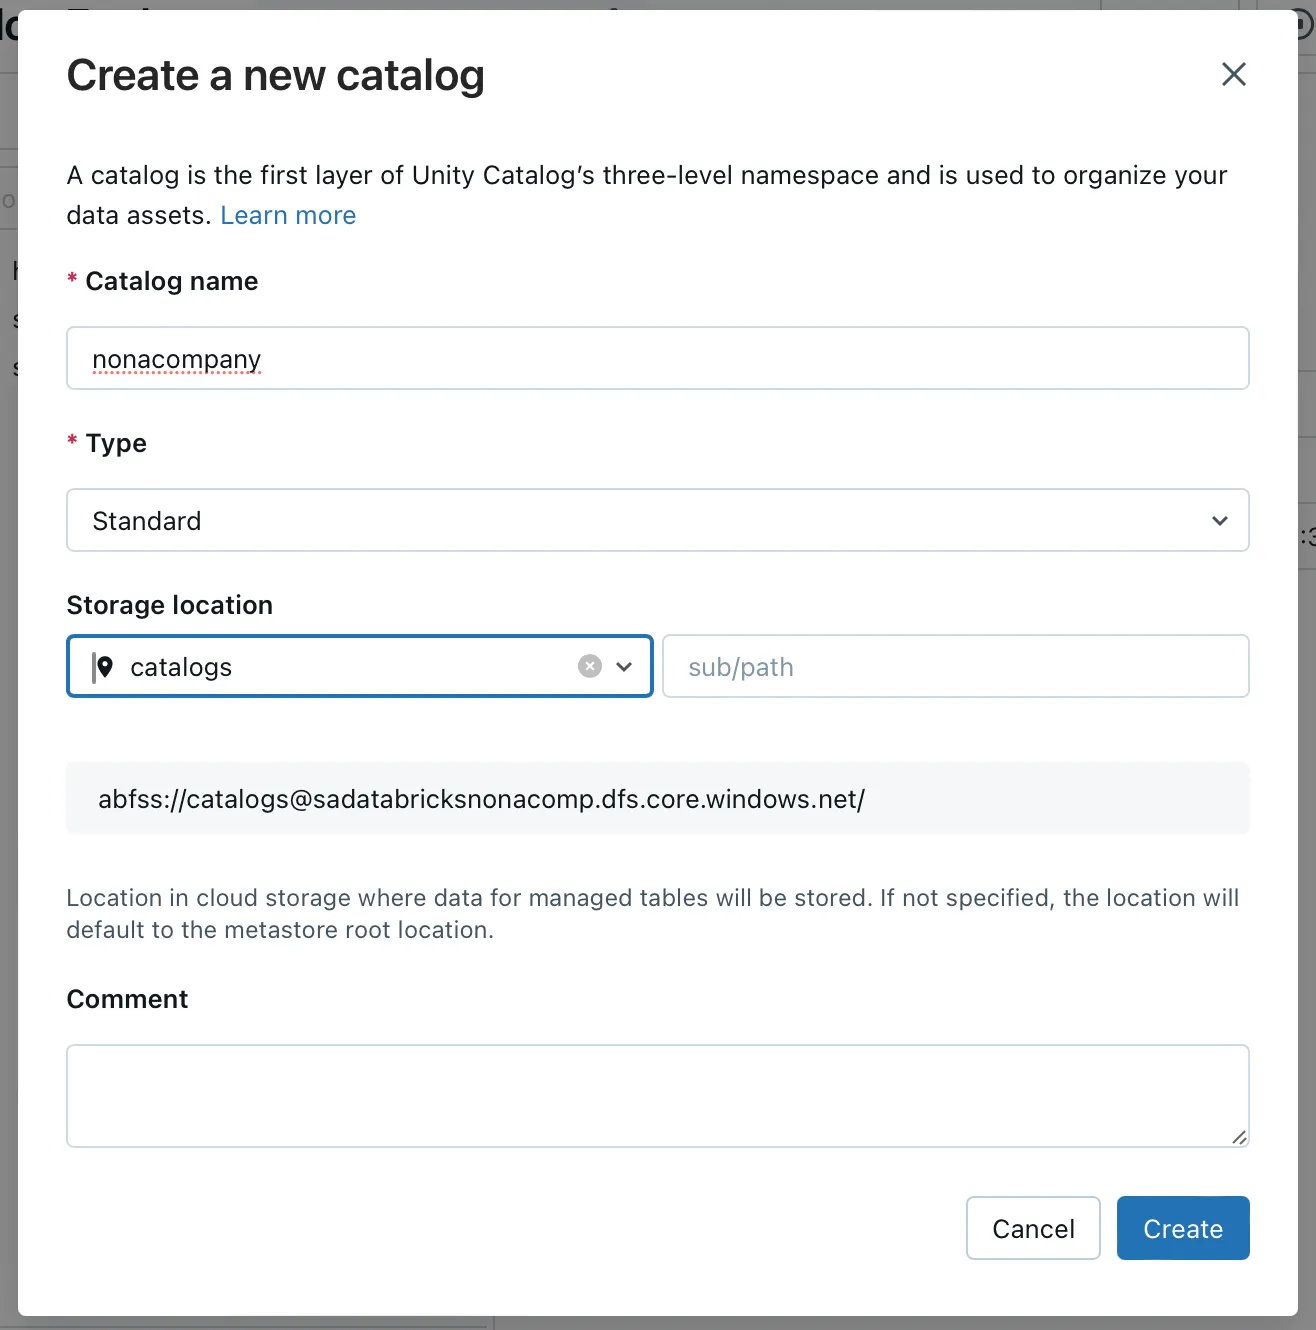The height and width of the screenshot is (1330, 1316).
Task: Click inside the Comment text area
Action: 657,1095
